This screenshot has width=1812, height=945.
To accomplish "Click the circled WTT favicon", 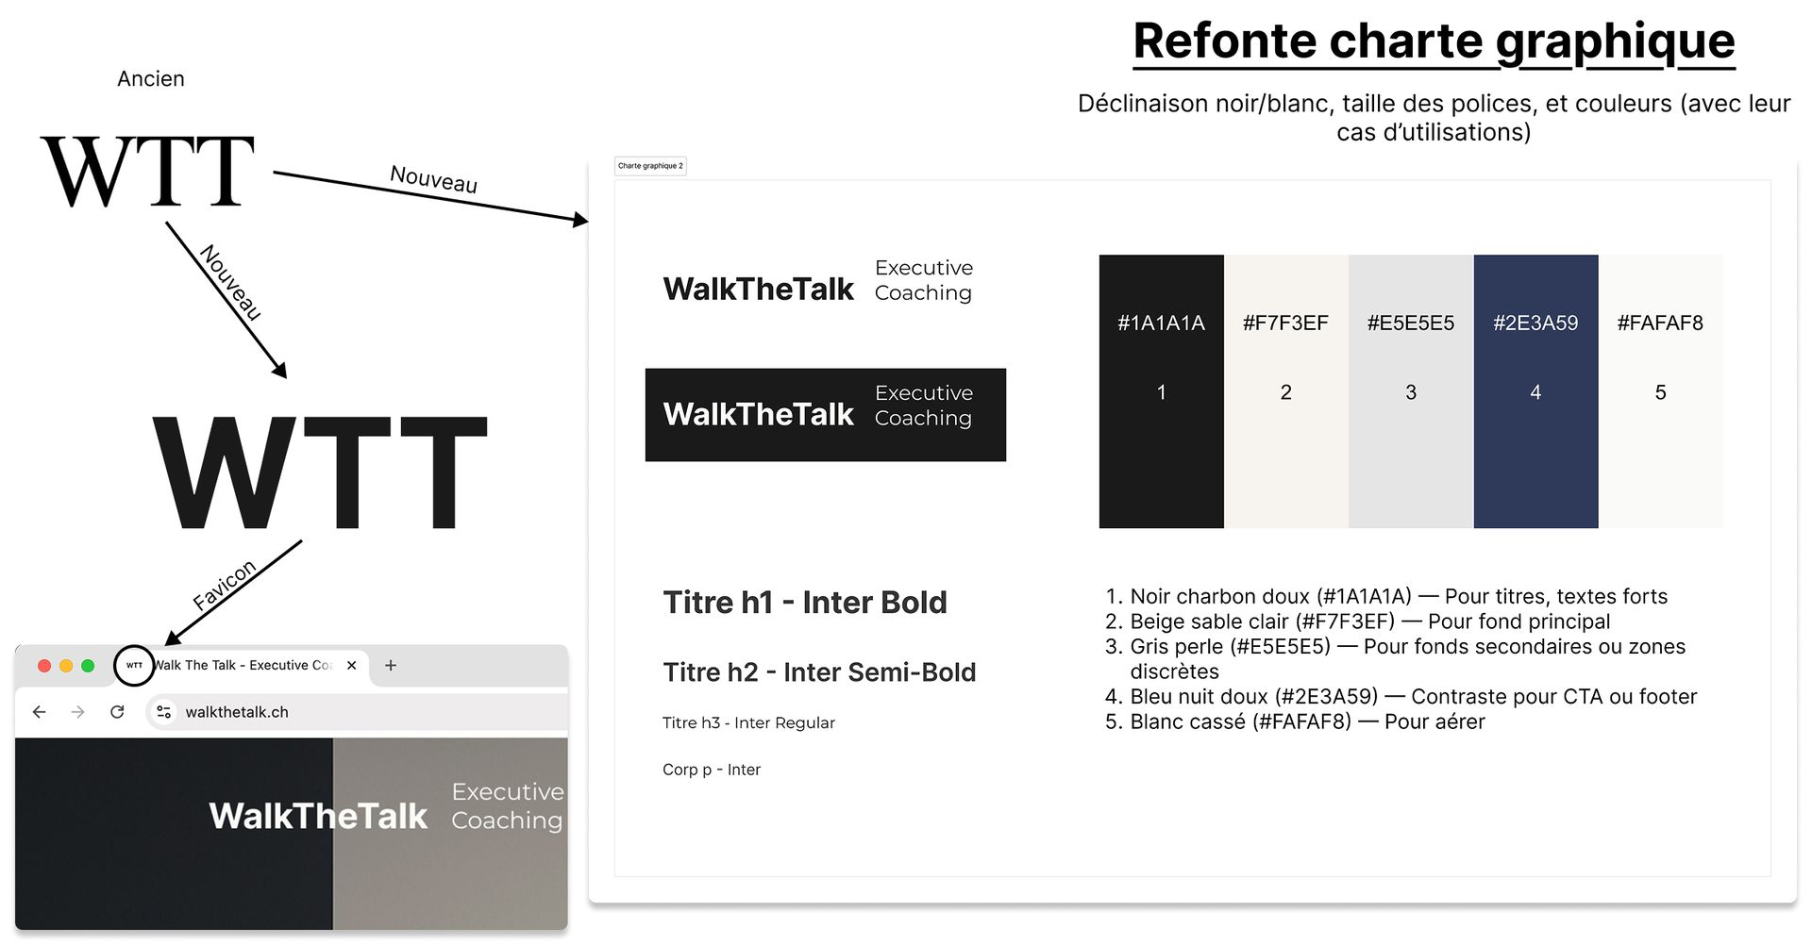I will tap(134, 665).
